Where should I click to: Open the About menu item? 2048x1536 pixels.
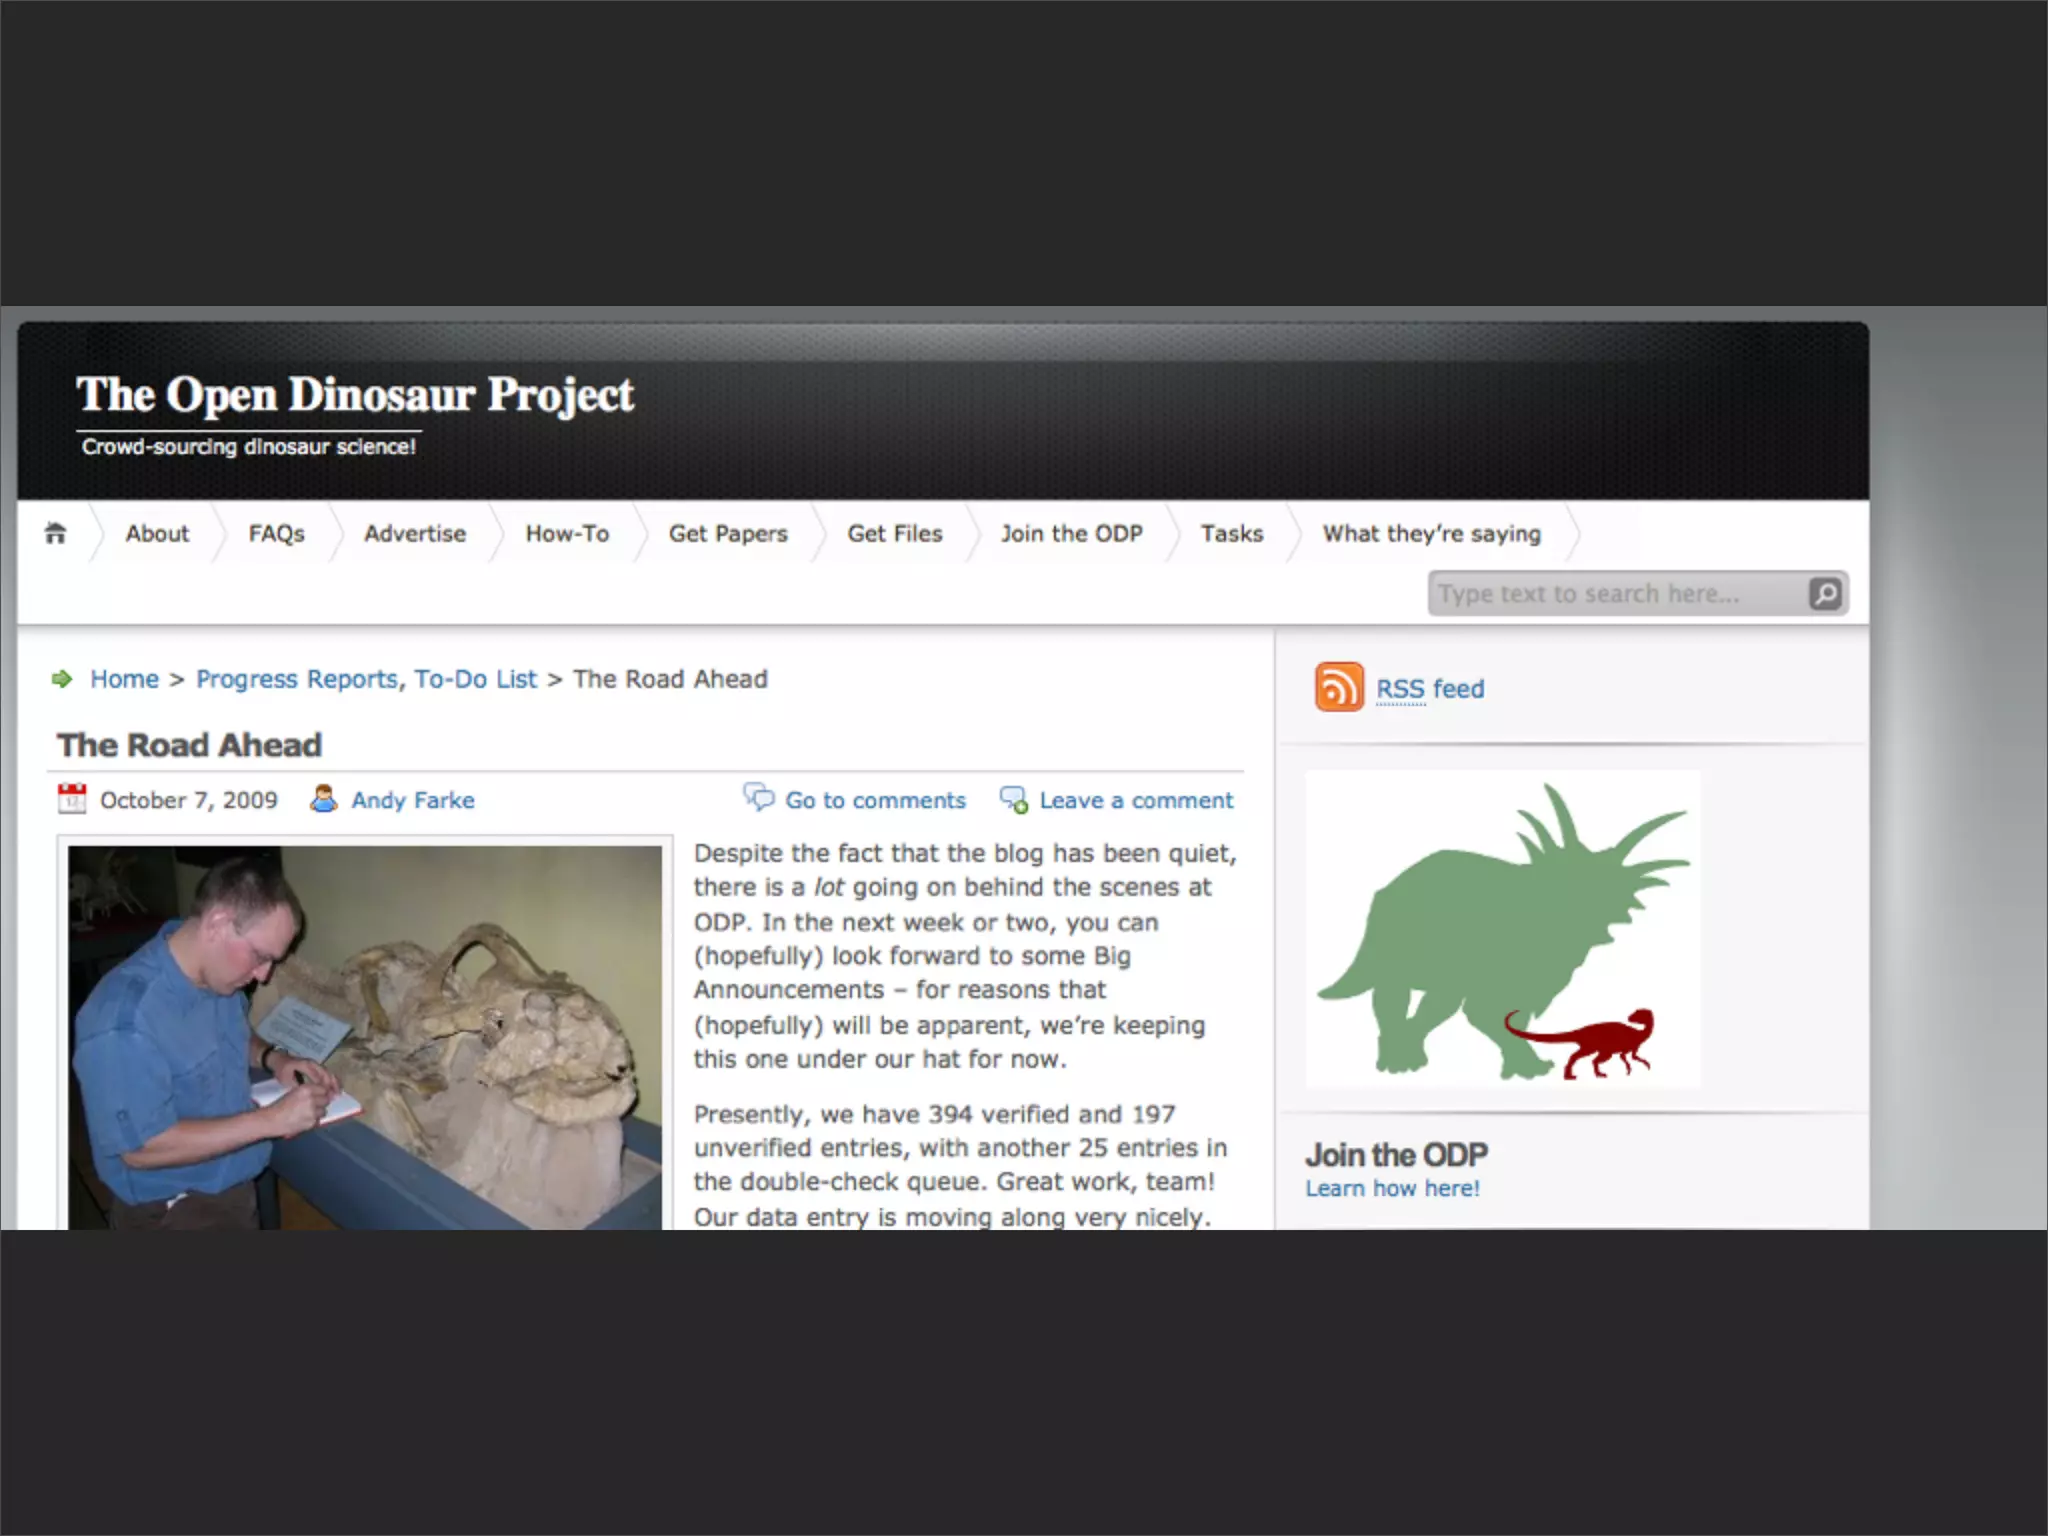click(x=157, y=533)
